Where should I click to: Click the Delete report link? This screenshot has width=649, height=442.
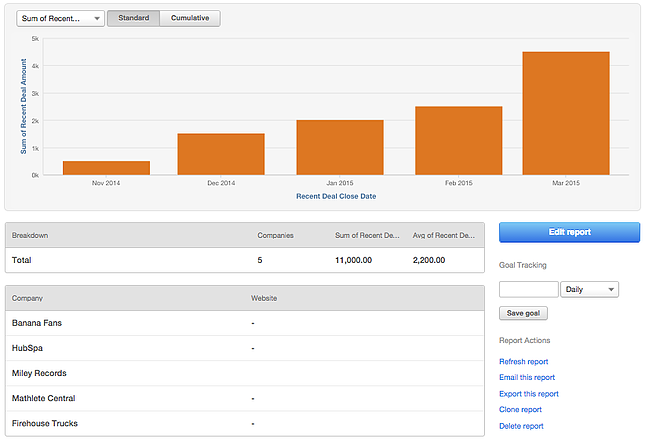point(521,425)
